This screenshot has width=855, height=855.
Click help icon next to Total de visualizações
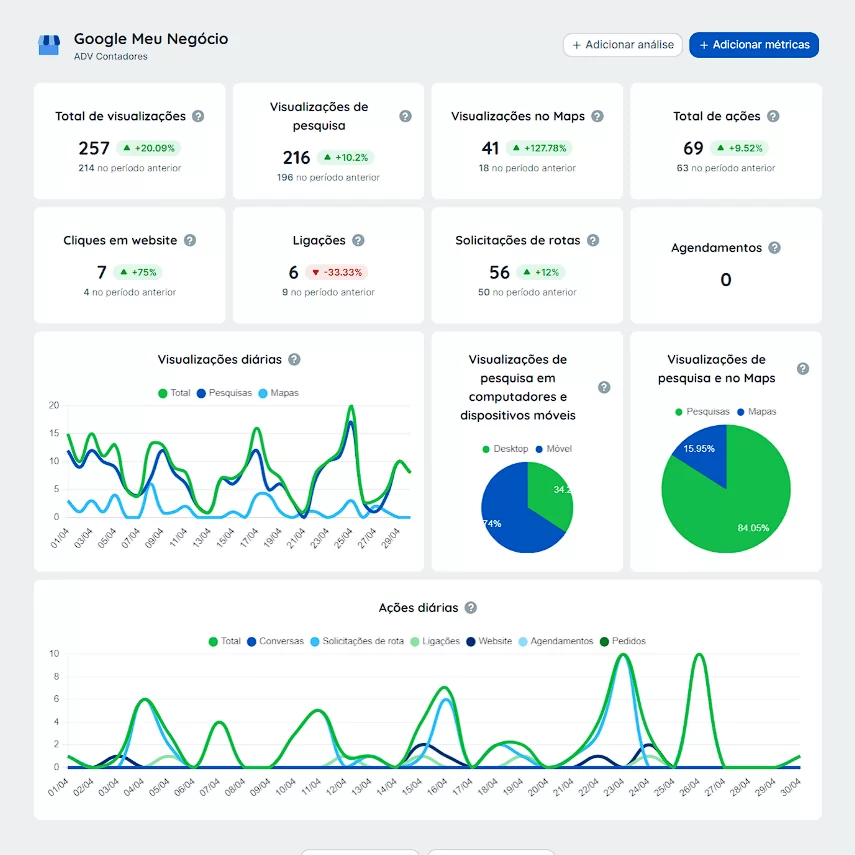[198, 116]
